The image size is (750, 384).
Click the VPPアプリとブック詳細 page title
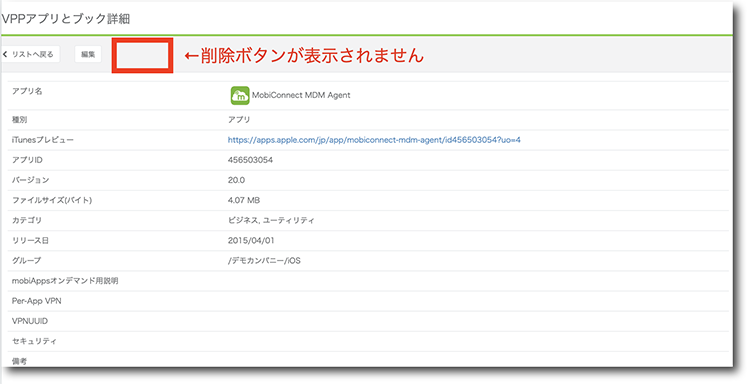coord(66,19)
